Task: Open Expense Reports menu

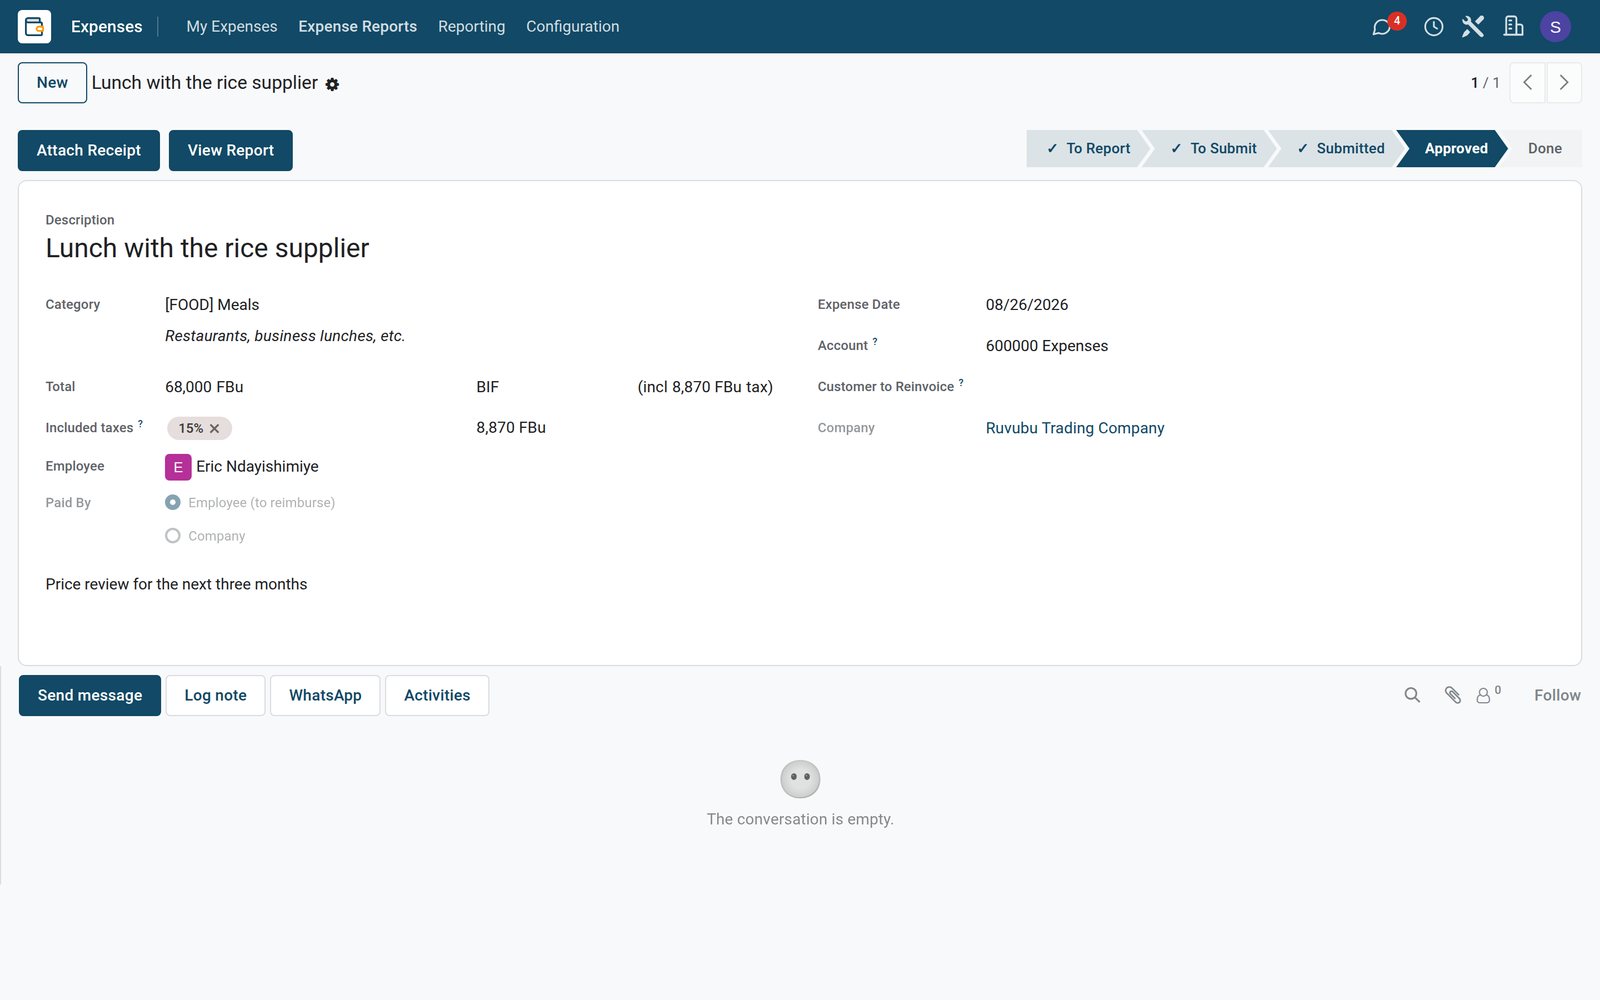Action: (357, 26)
